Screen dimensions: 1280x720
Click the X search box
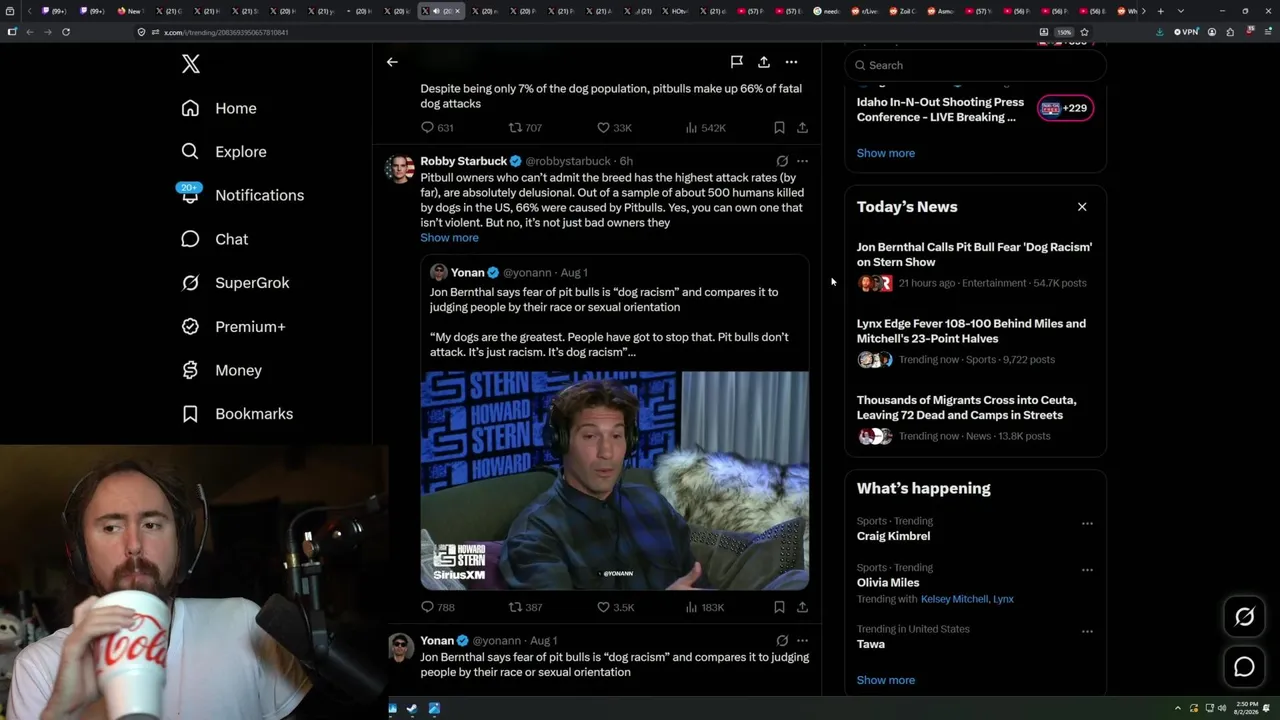pos(976,65)
